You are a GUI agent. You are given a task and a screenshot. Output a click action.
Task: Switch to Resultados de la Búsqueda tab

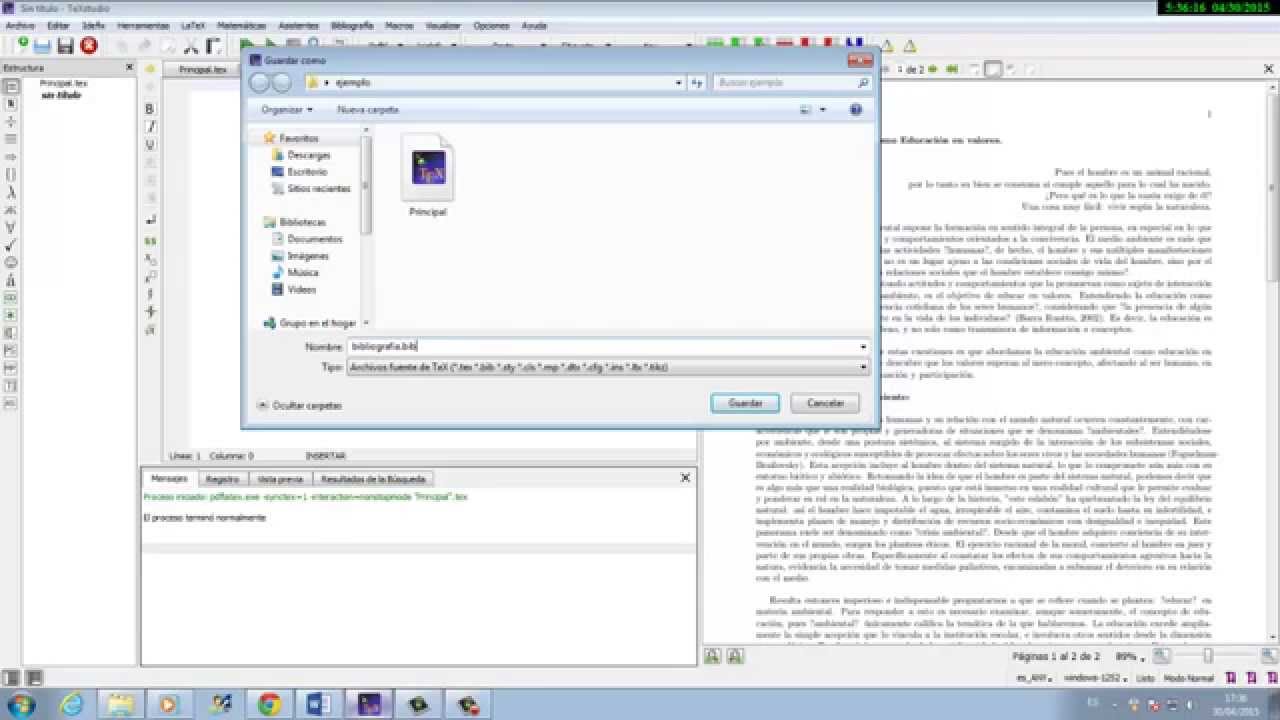tap(373, 479)
